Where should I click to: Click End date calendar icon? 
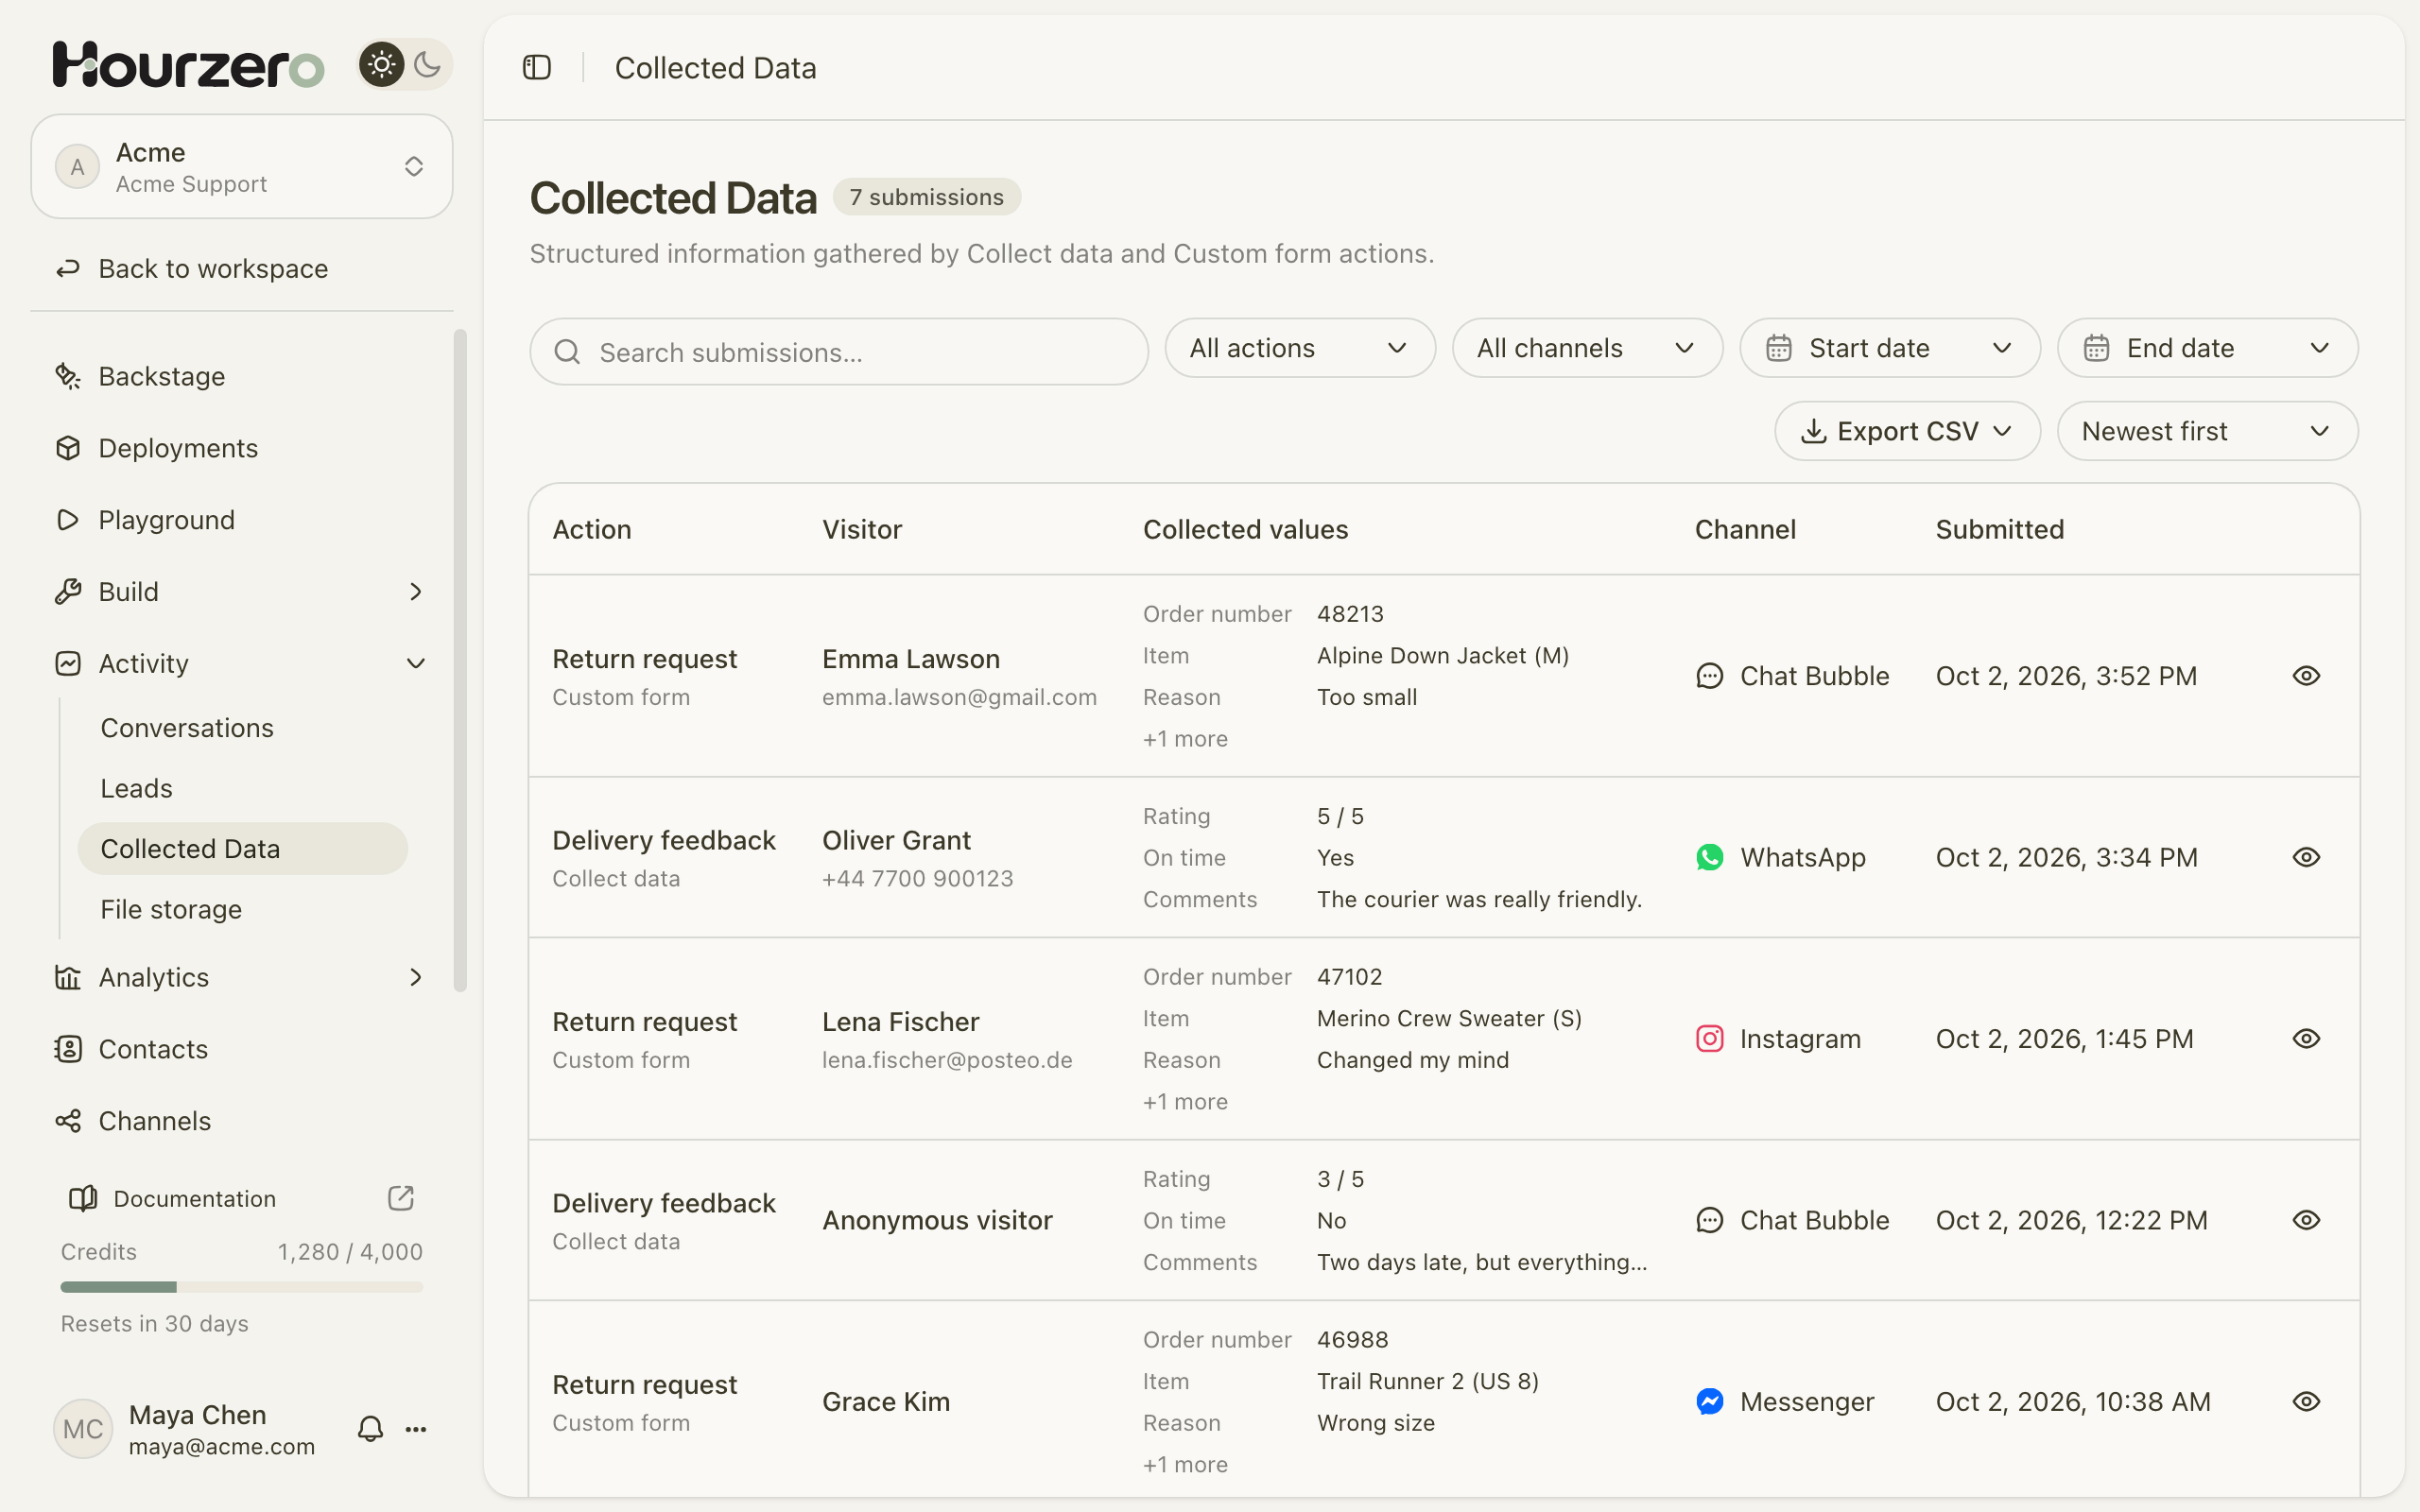[x=2096, y=348]
